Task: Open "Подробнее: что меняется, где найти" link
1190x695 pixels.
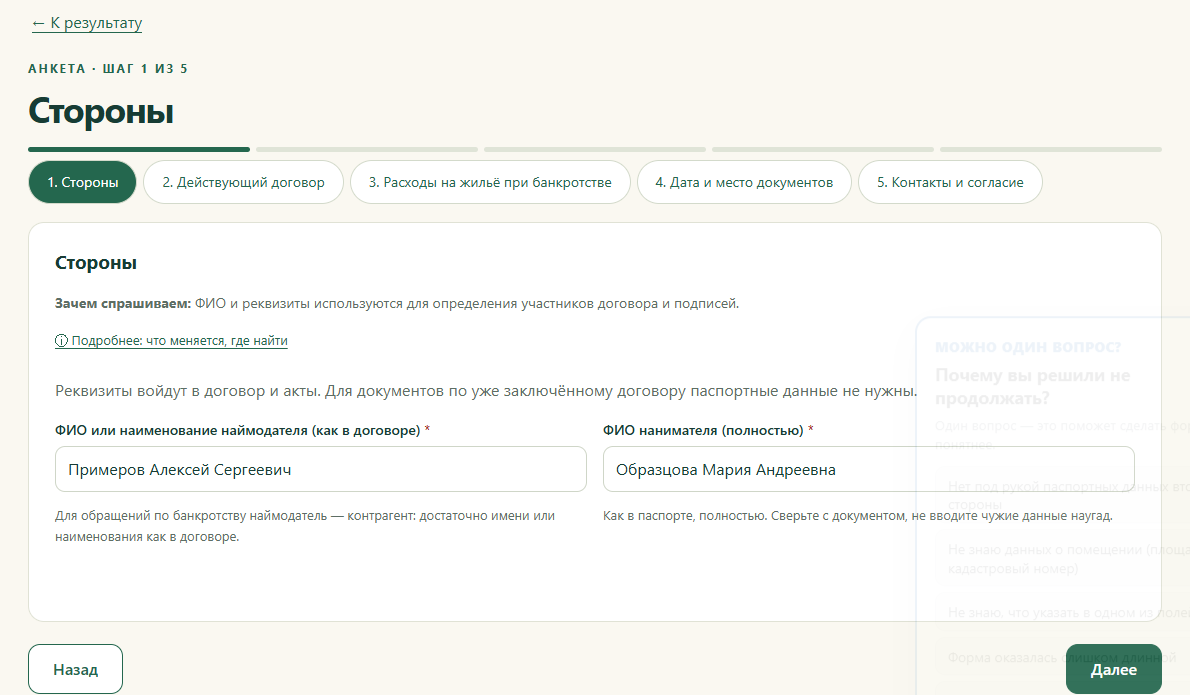Action: coord(172,341)
